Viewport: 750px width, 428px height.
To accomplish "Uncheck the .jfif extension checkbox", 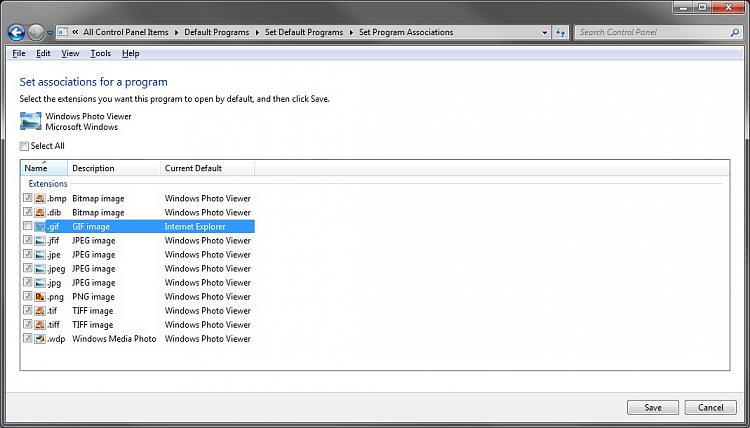I will tap(28, 240).
